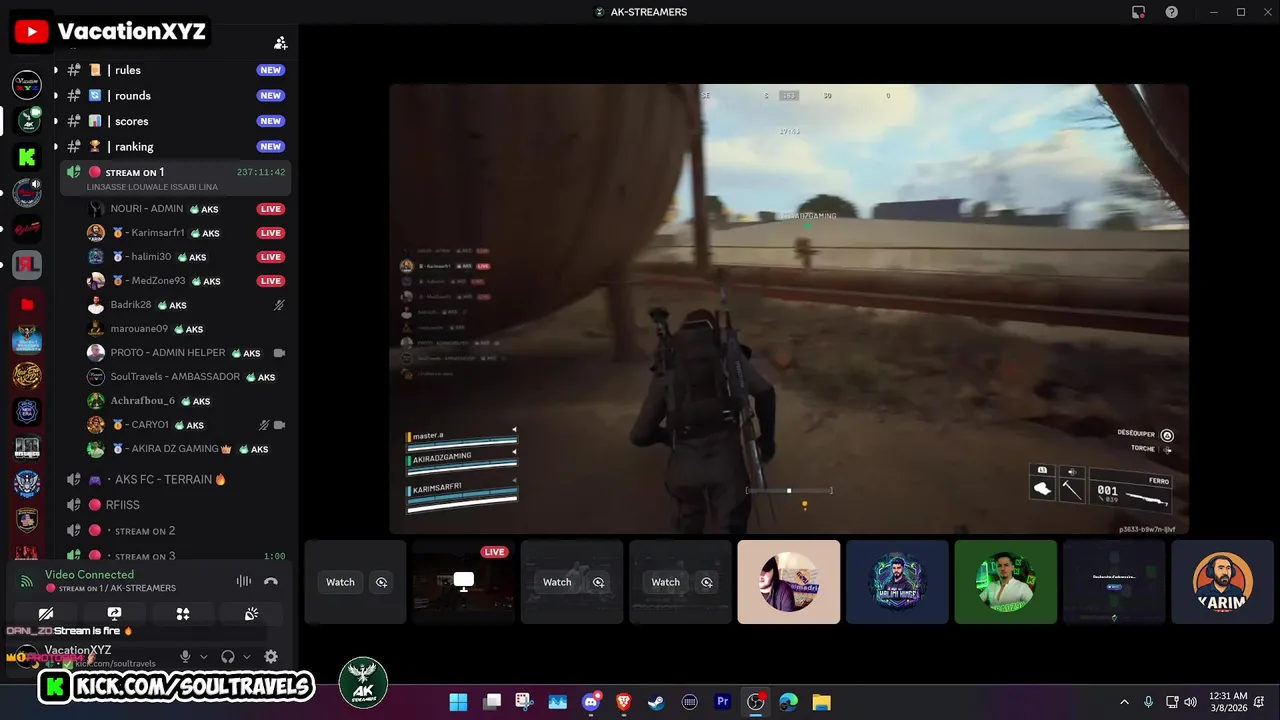Join the RFIISS voice channel
1280x720 pixels.
click(175, 505)
